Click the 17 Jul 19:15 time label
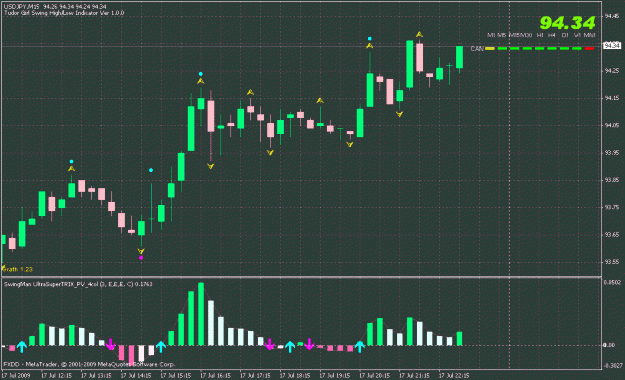 tap(334, 376)
